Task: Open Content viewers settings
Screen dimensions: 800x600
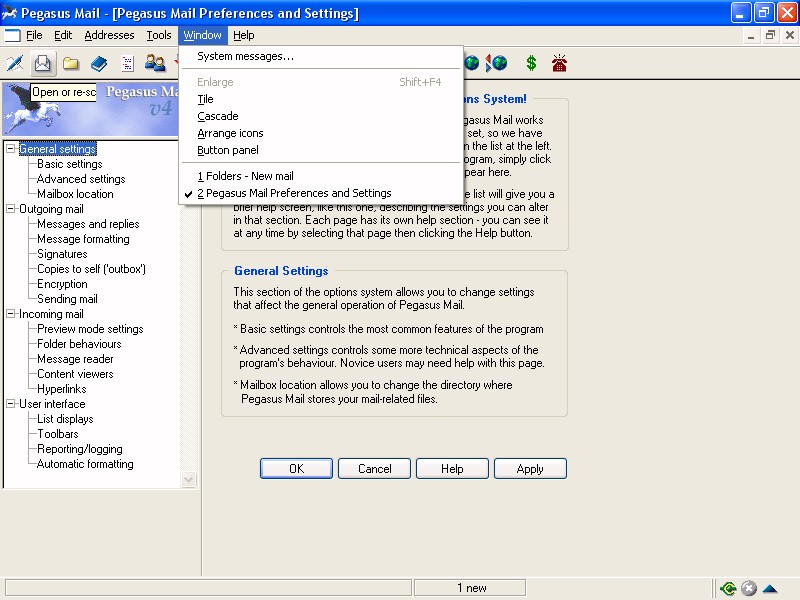Action: tap(76, 374)
